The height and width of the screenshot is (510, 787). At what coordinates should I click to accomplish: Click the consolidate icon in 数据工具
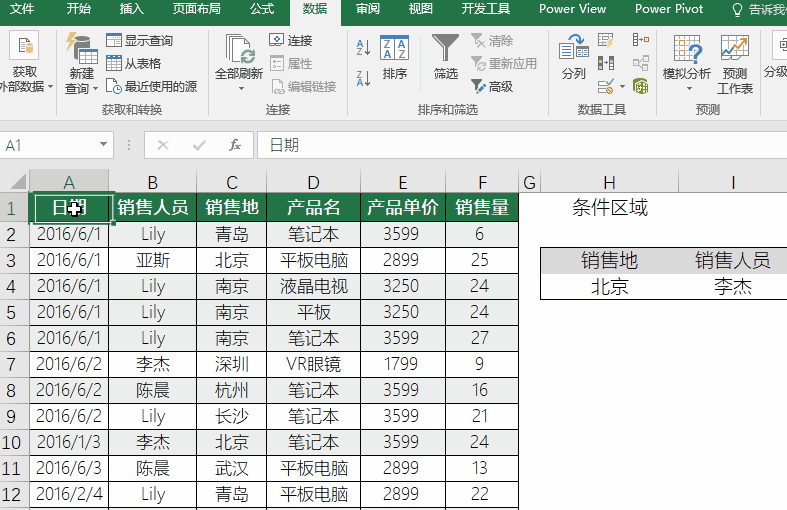[641, 40]
